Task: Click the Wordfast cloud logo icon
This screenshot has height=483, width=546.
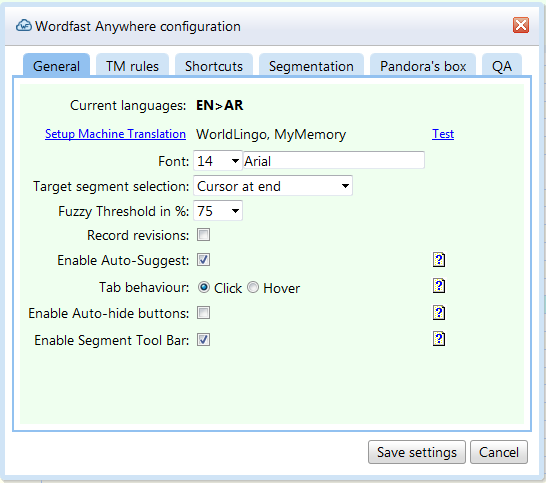Action: pos(24,26)
